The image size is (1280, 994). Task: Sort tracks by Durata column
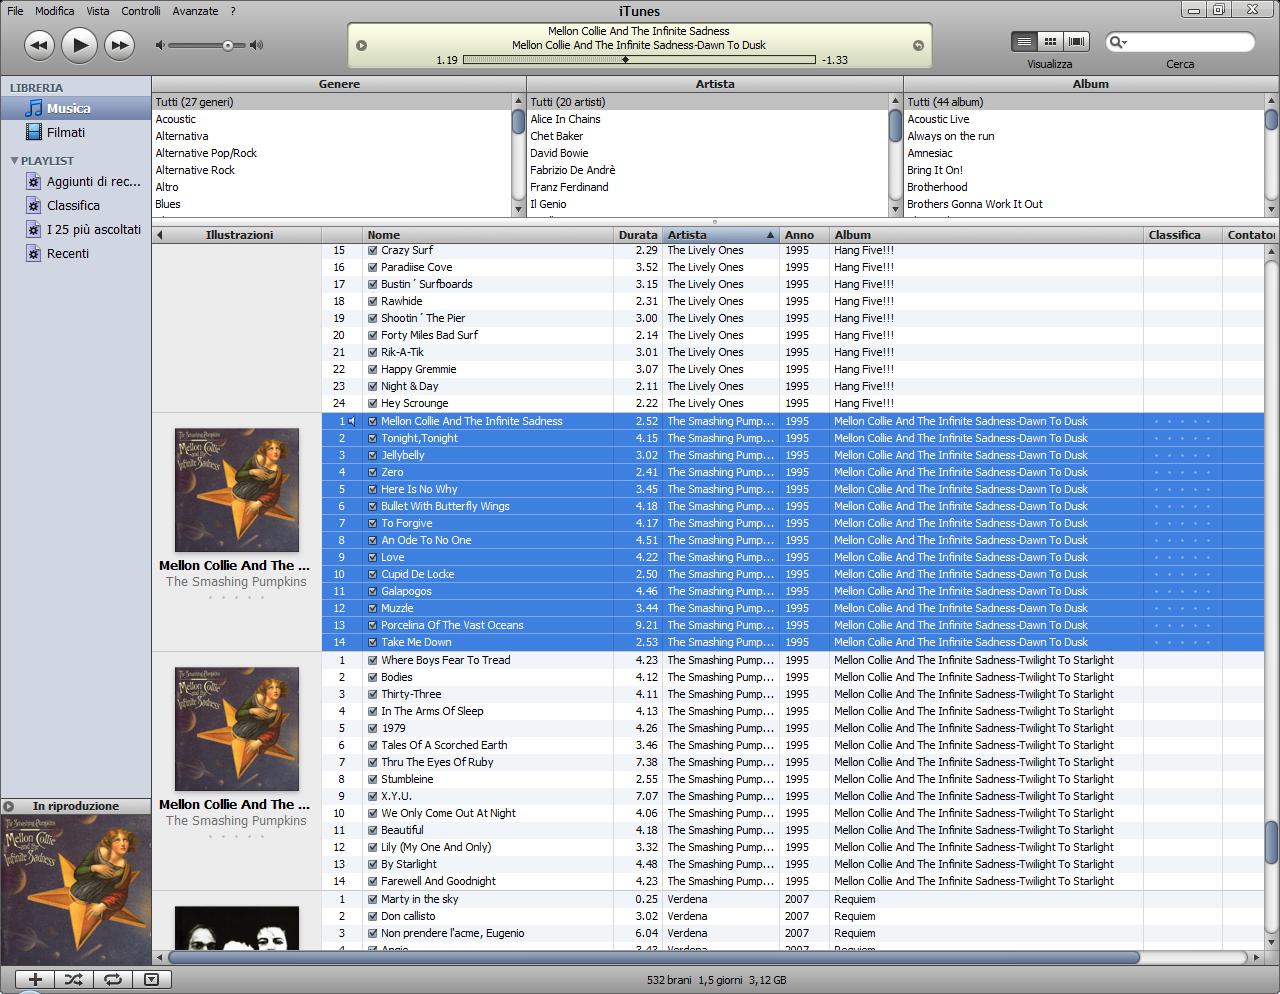pos(637,235)
